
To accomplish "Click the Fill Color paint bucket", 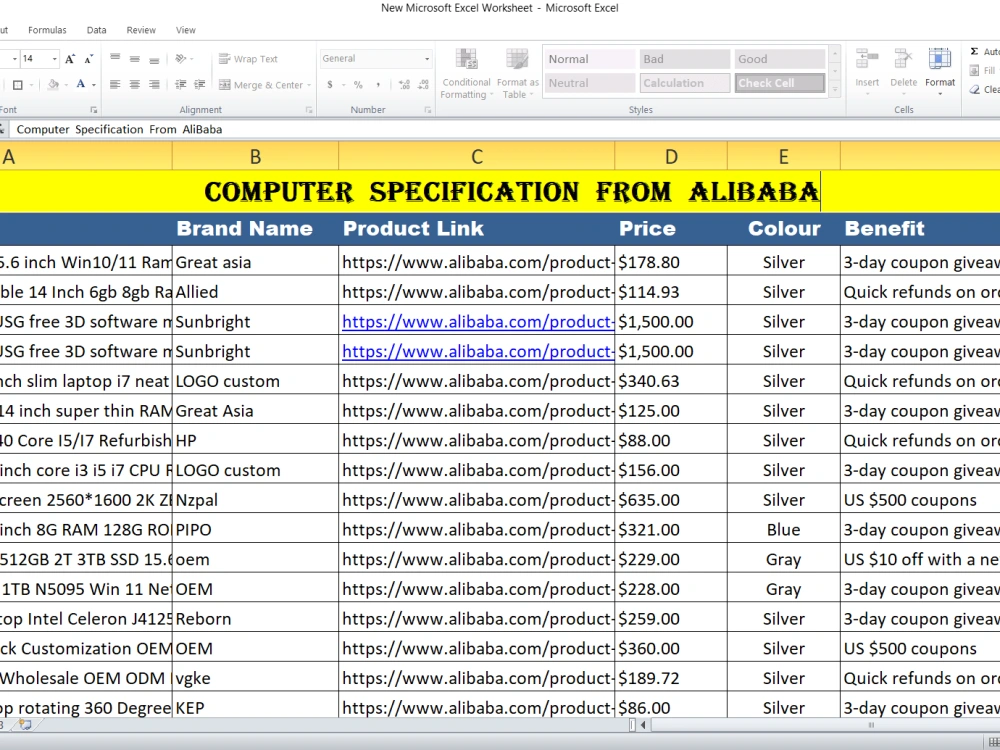I will click(x=54, y=84).
